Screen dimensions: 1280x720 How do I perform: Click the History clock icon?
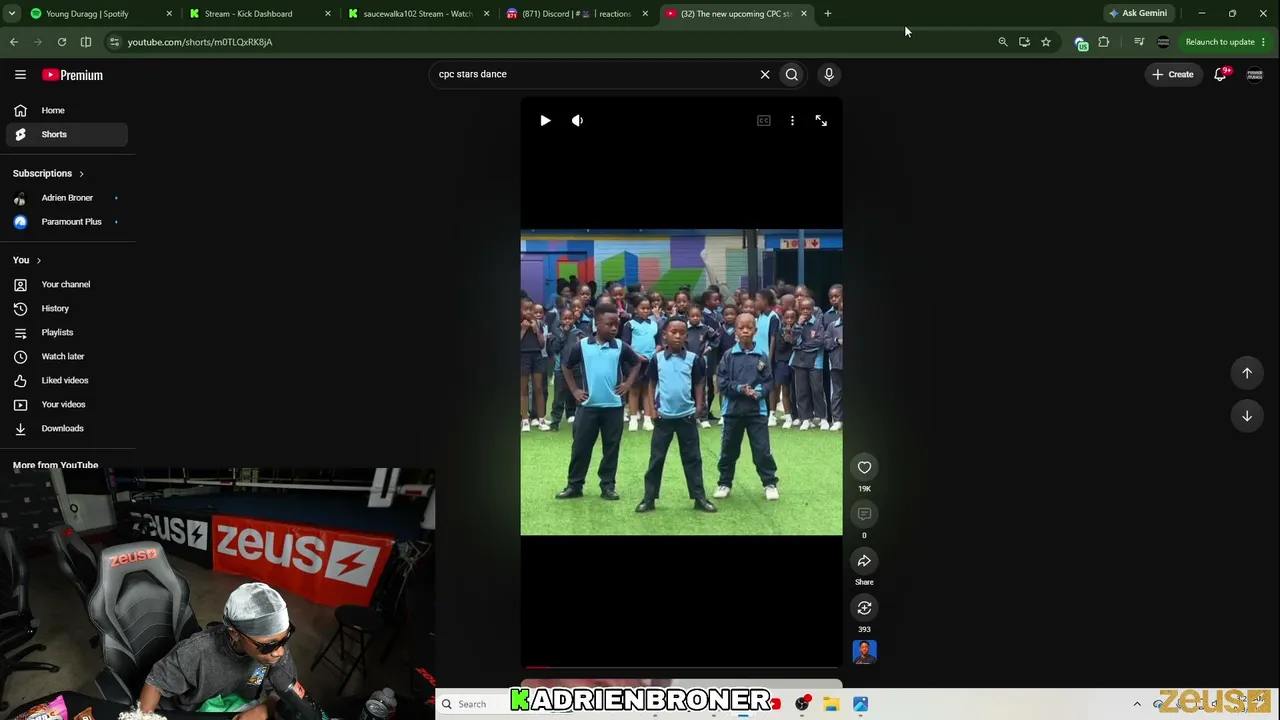click(20, 308)
